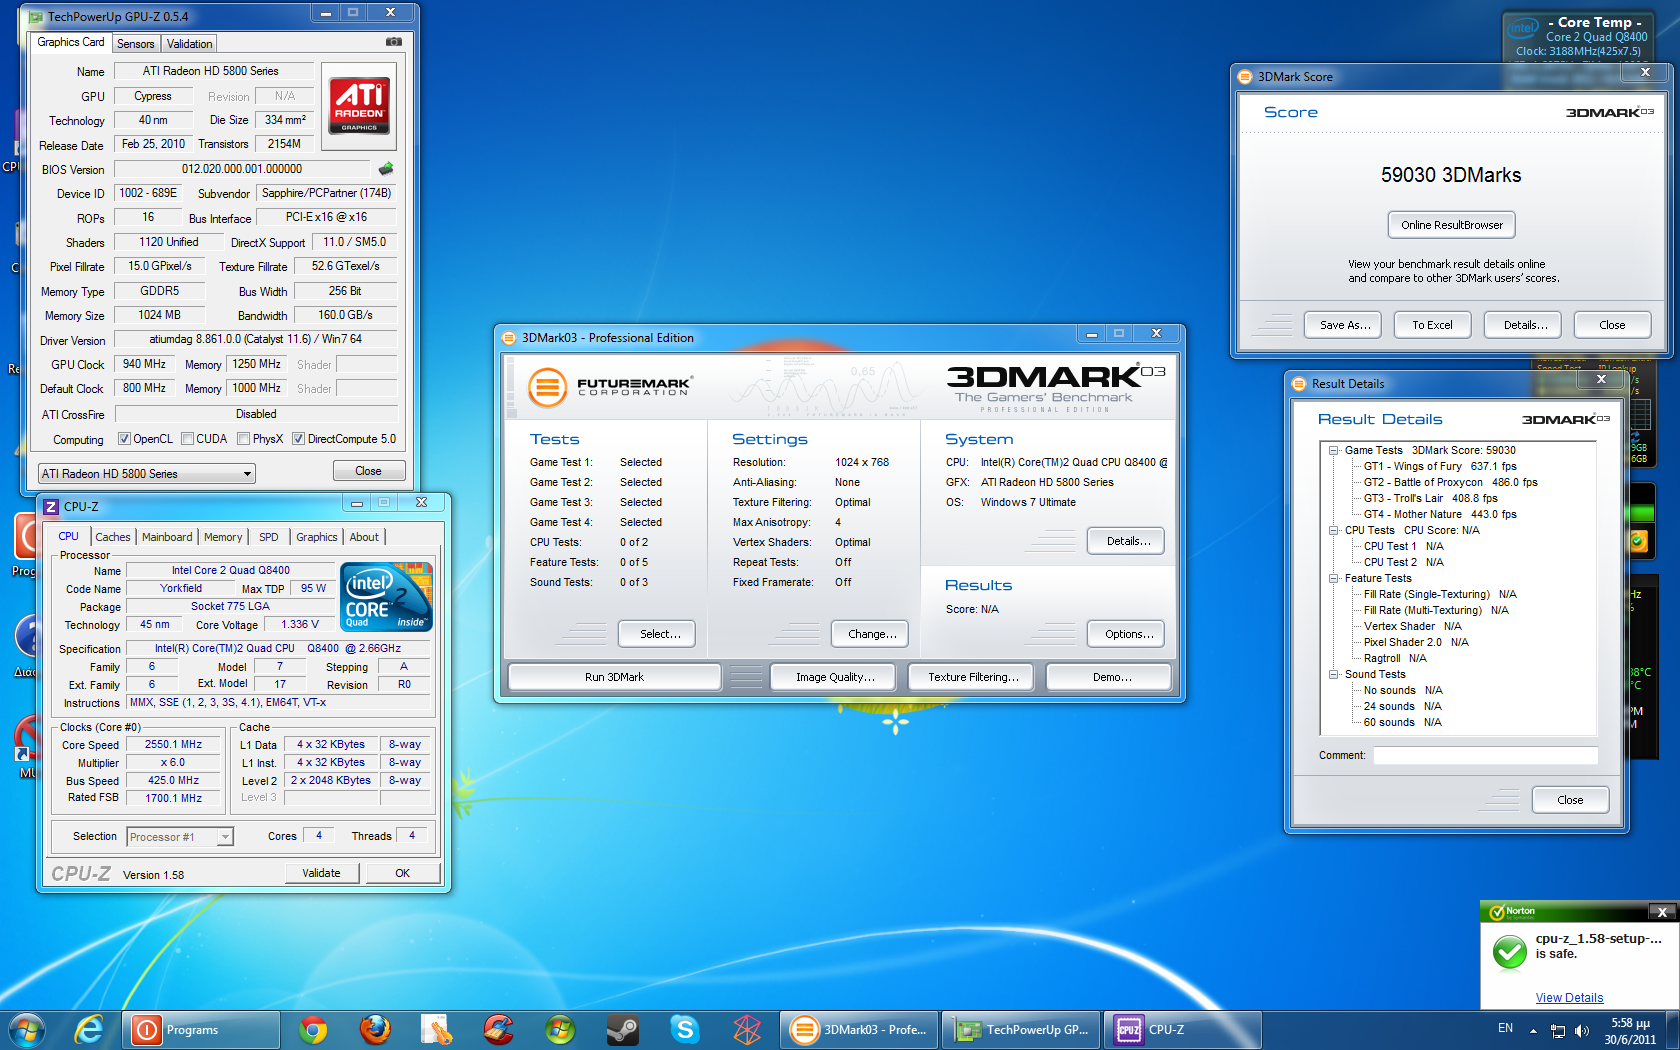
Task: Toggle OpenCL checkbox in GPU-Z
Action: coord(124,439)
